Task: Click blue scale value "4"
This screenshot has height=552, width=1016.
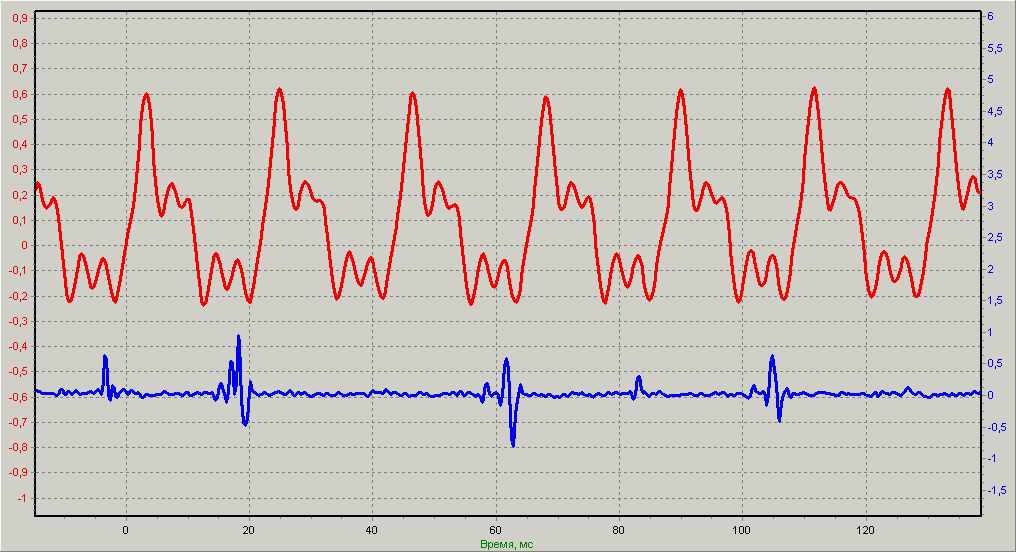Action: click(x=990, y=143)
